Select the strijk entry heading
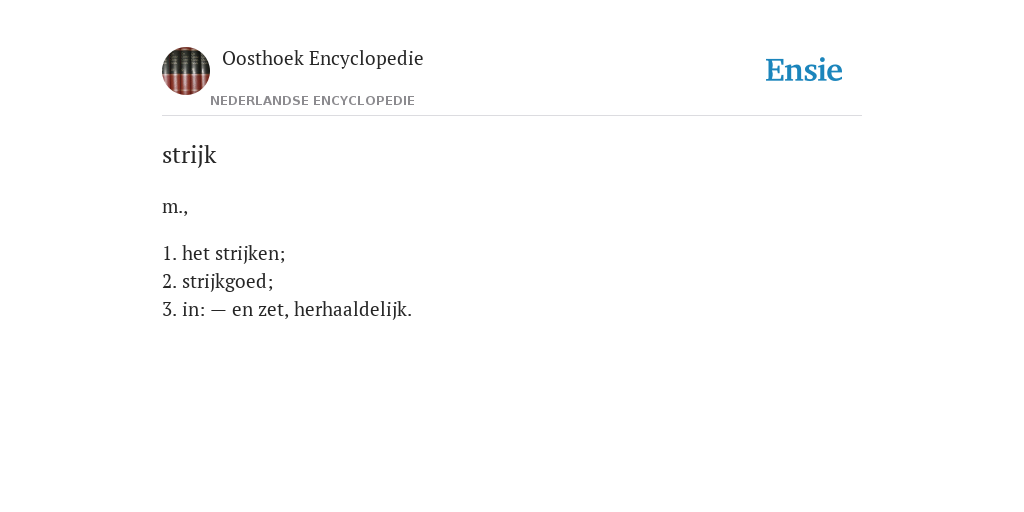The image size is (1024, 512). point(189,155)
